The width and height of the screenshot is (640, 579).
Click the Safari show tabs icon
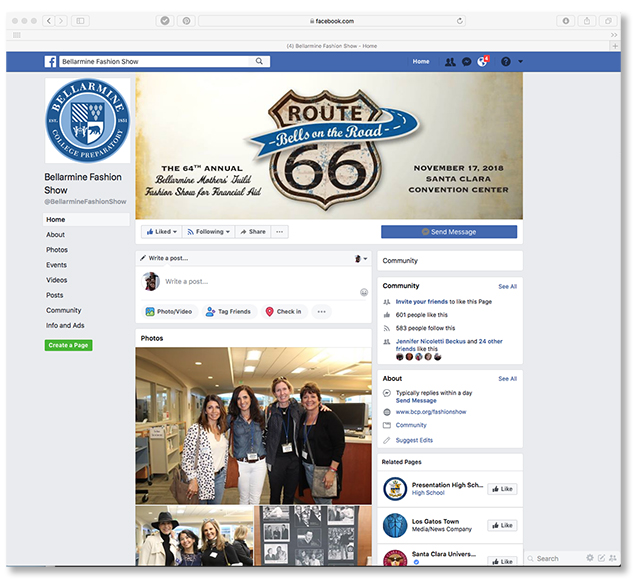point(608,21)
